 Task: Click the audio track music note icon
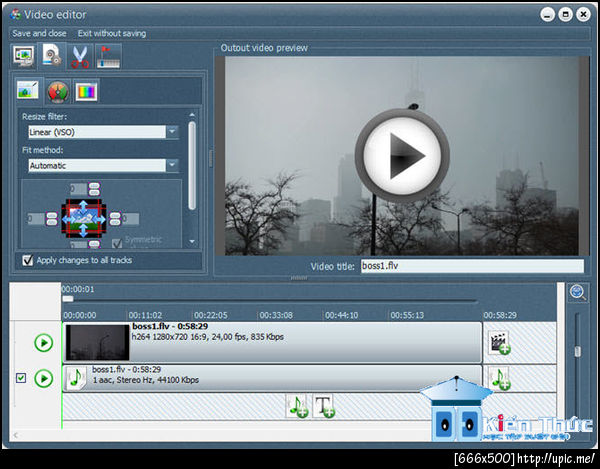(x=76, y=378)
